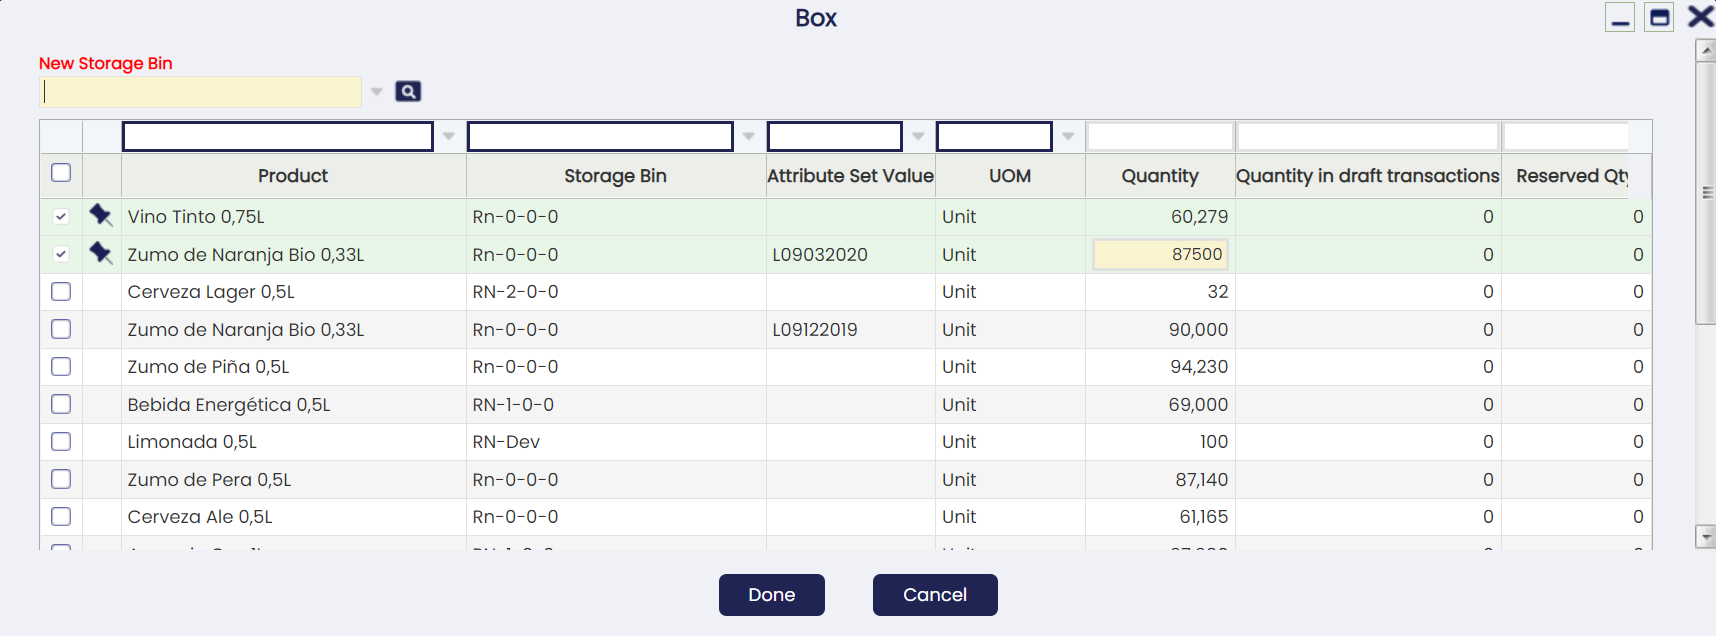Sort by the Quantity column header
The height and width of the screenshot is (636, 1716).
click(x=1160, y=176)
